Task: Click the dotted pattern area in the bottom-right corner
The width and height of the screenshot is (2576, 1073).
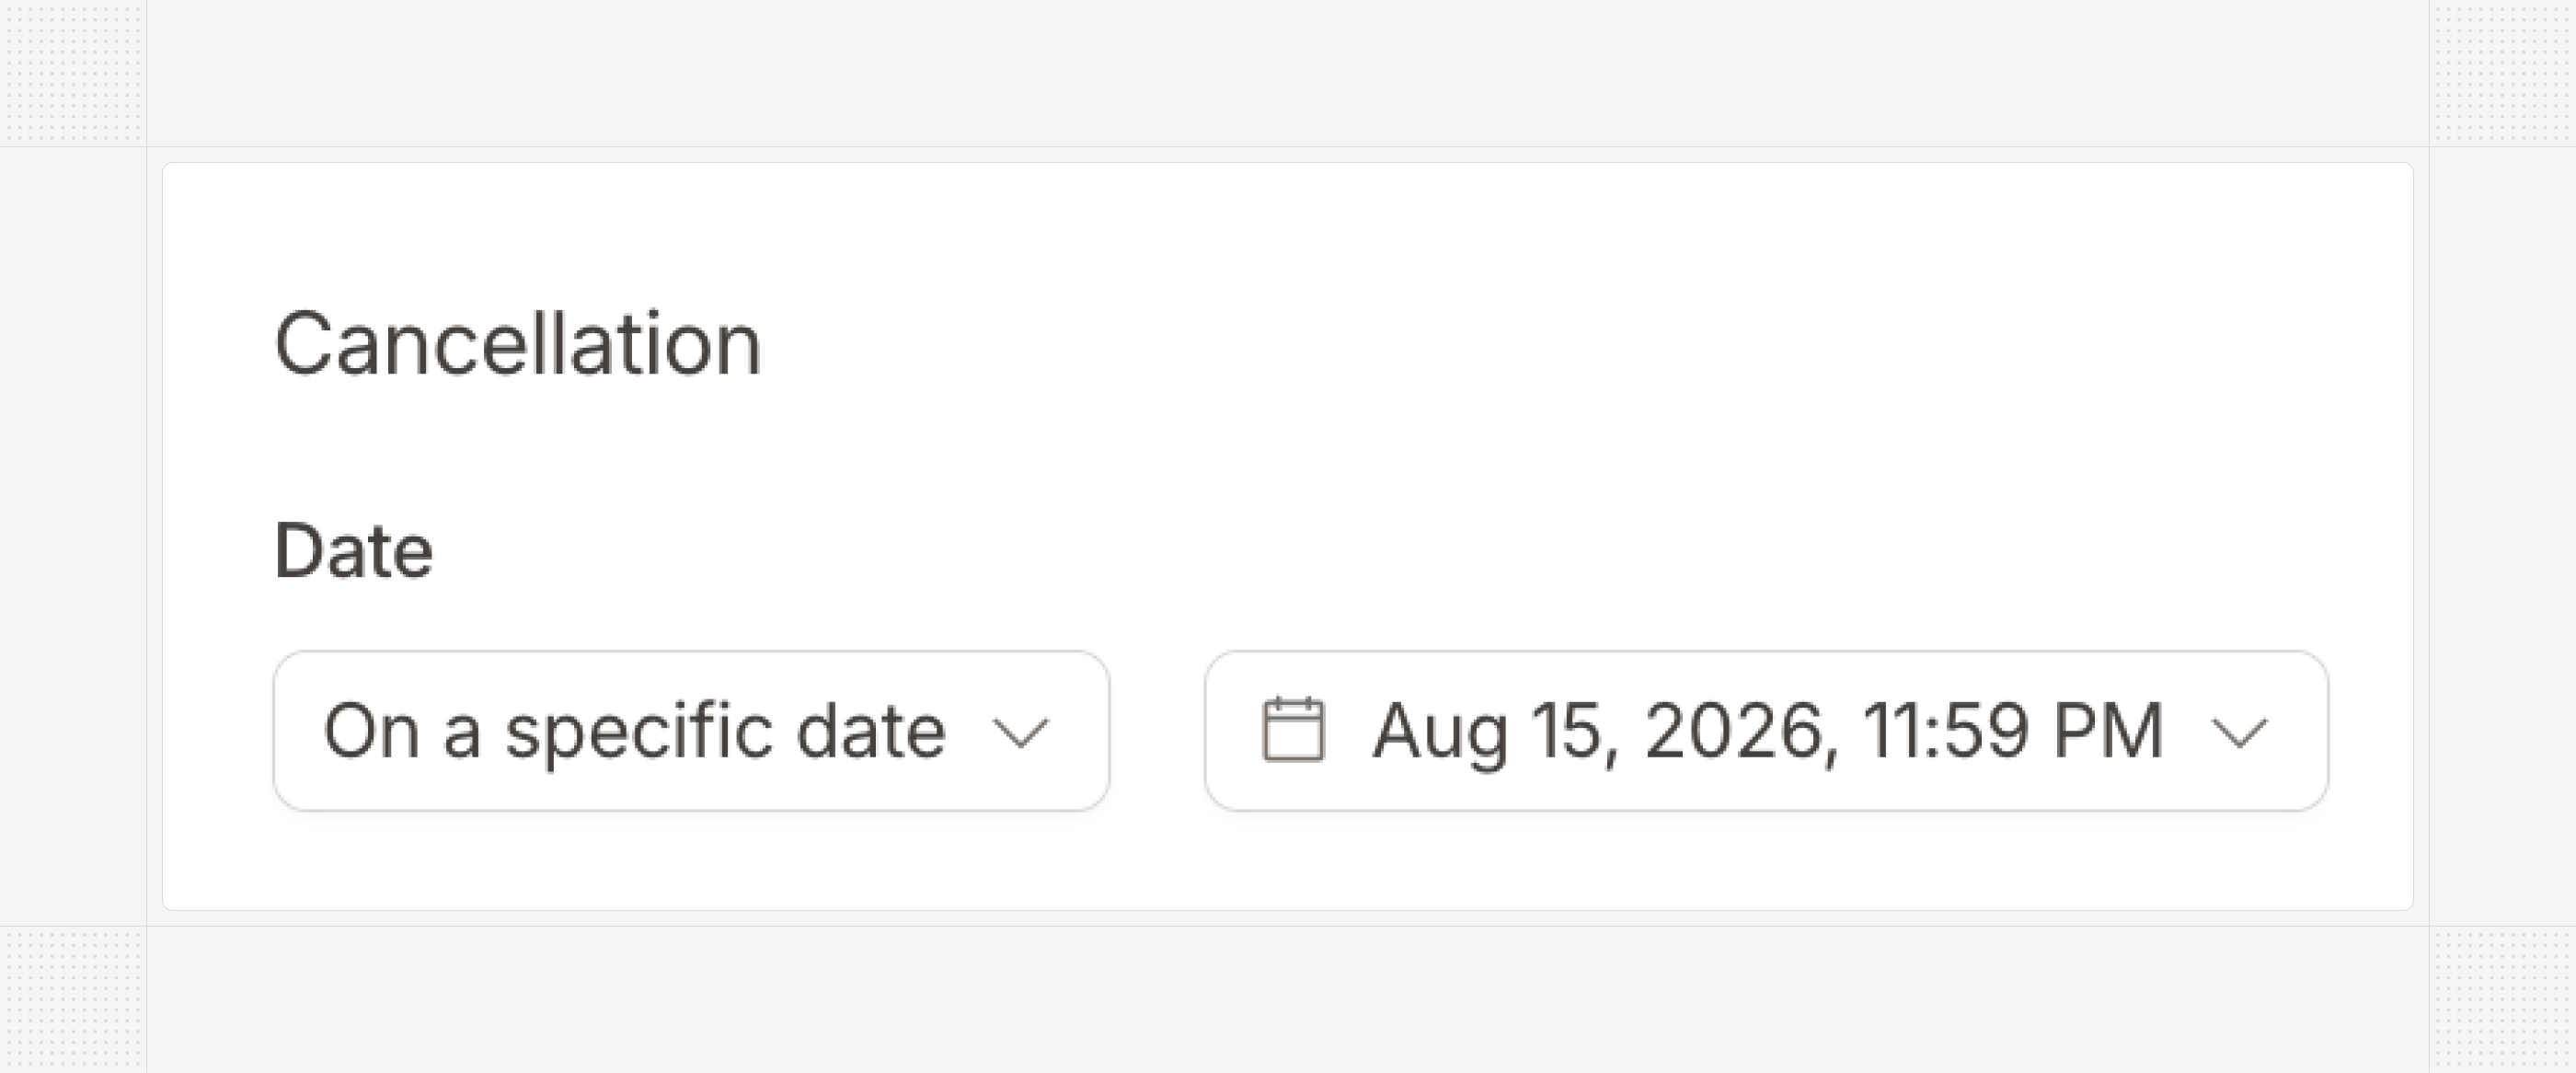Action: tap(2503, 1000)
